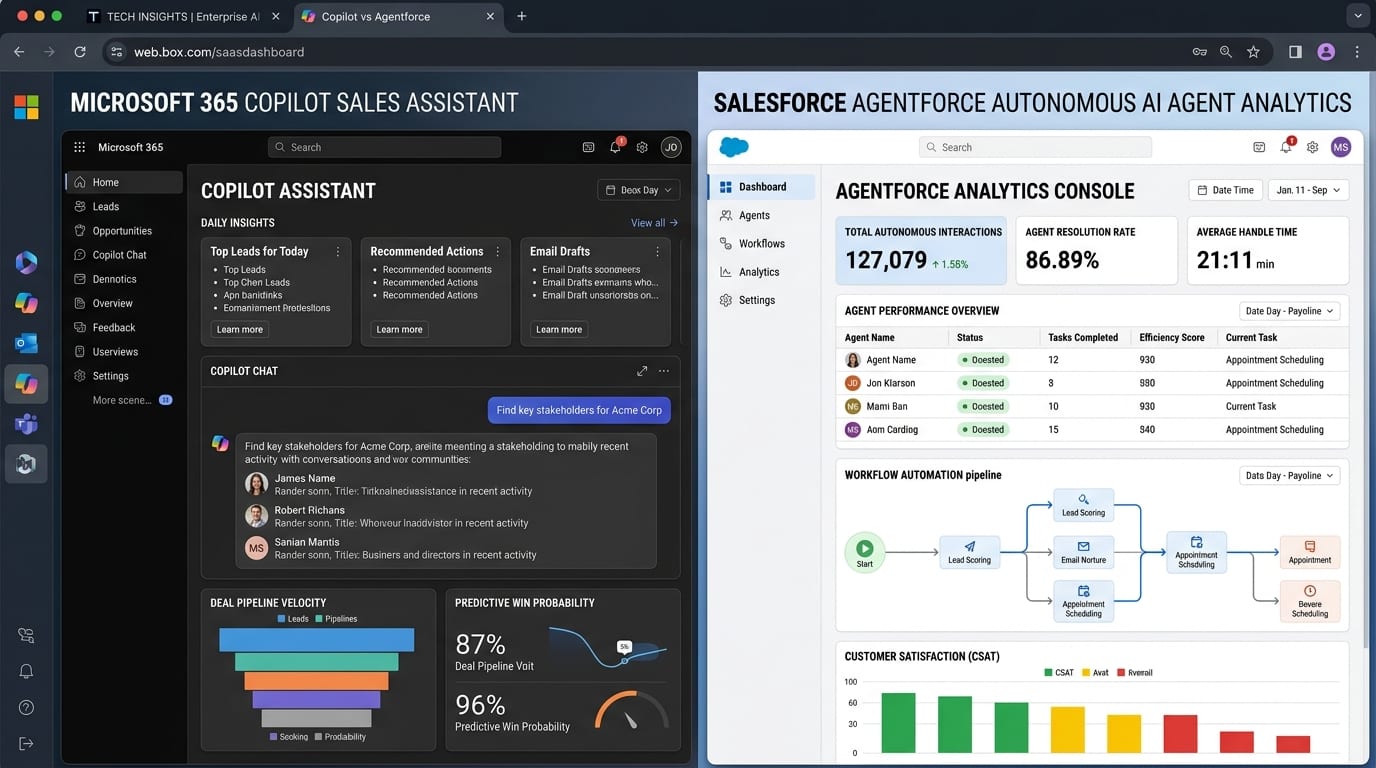Expand the browser tab search chevron
The image size is (1376, 768).
click(1357, 16)
